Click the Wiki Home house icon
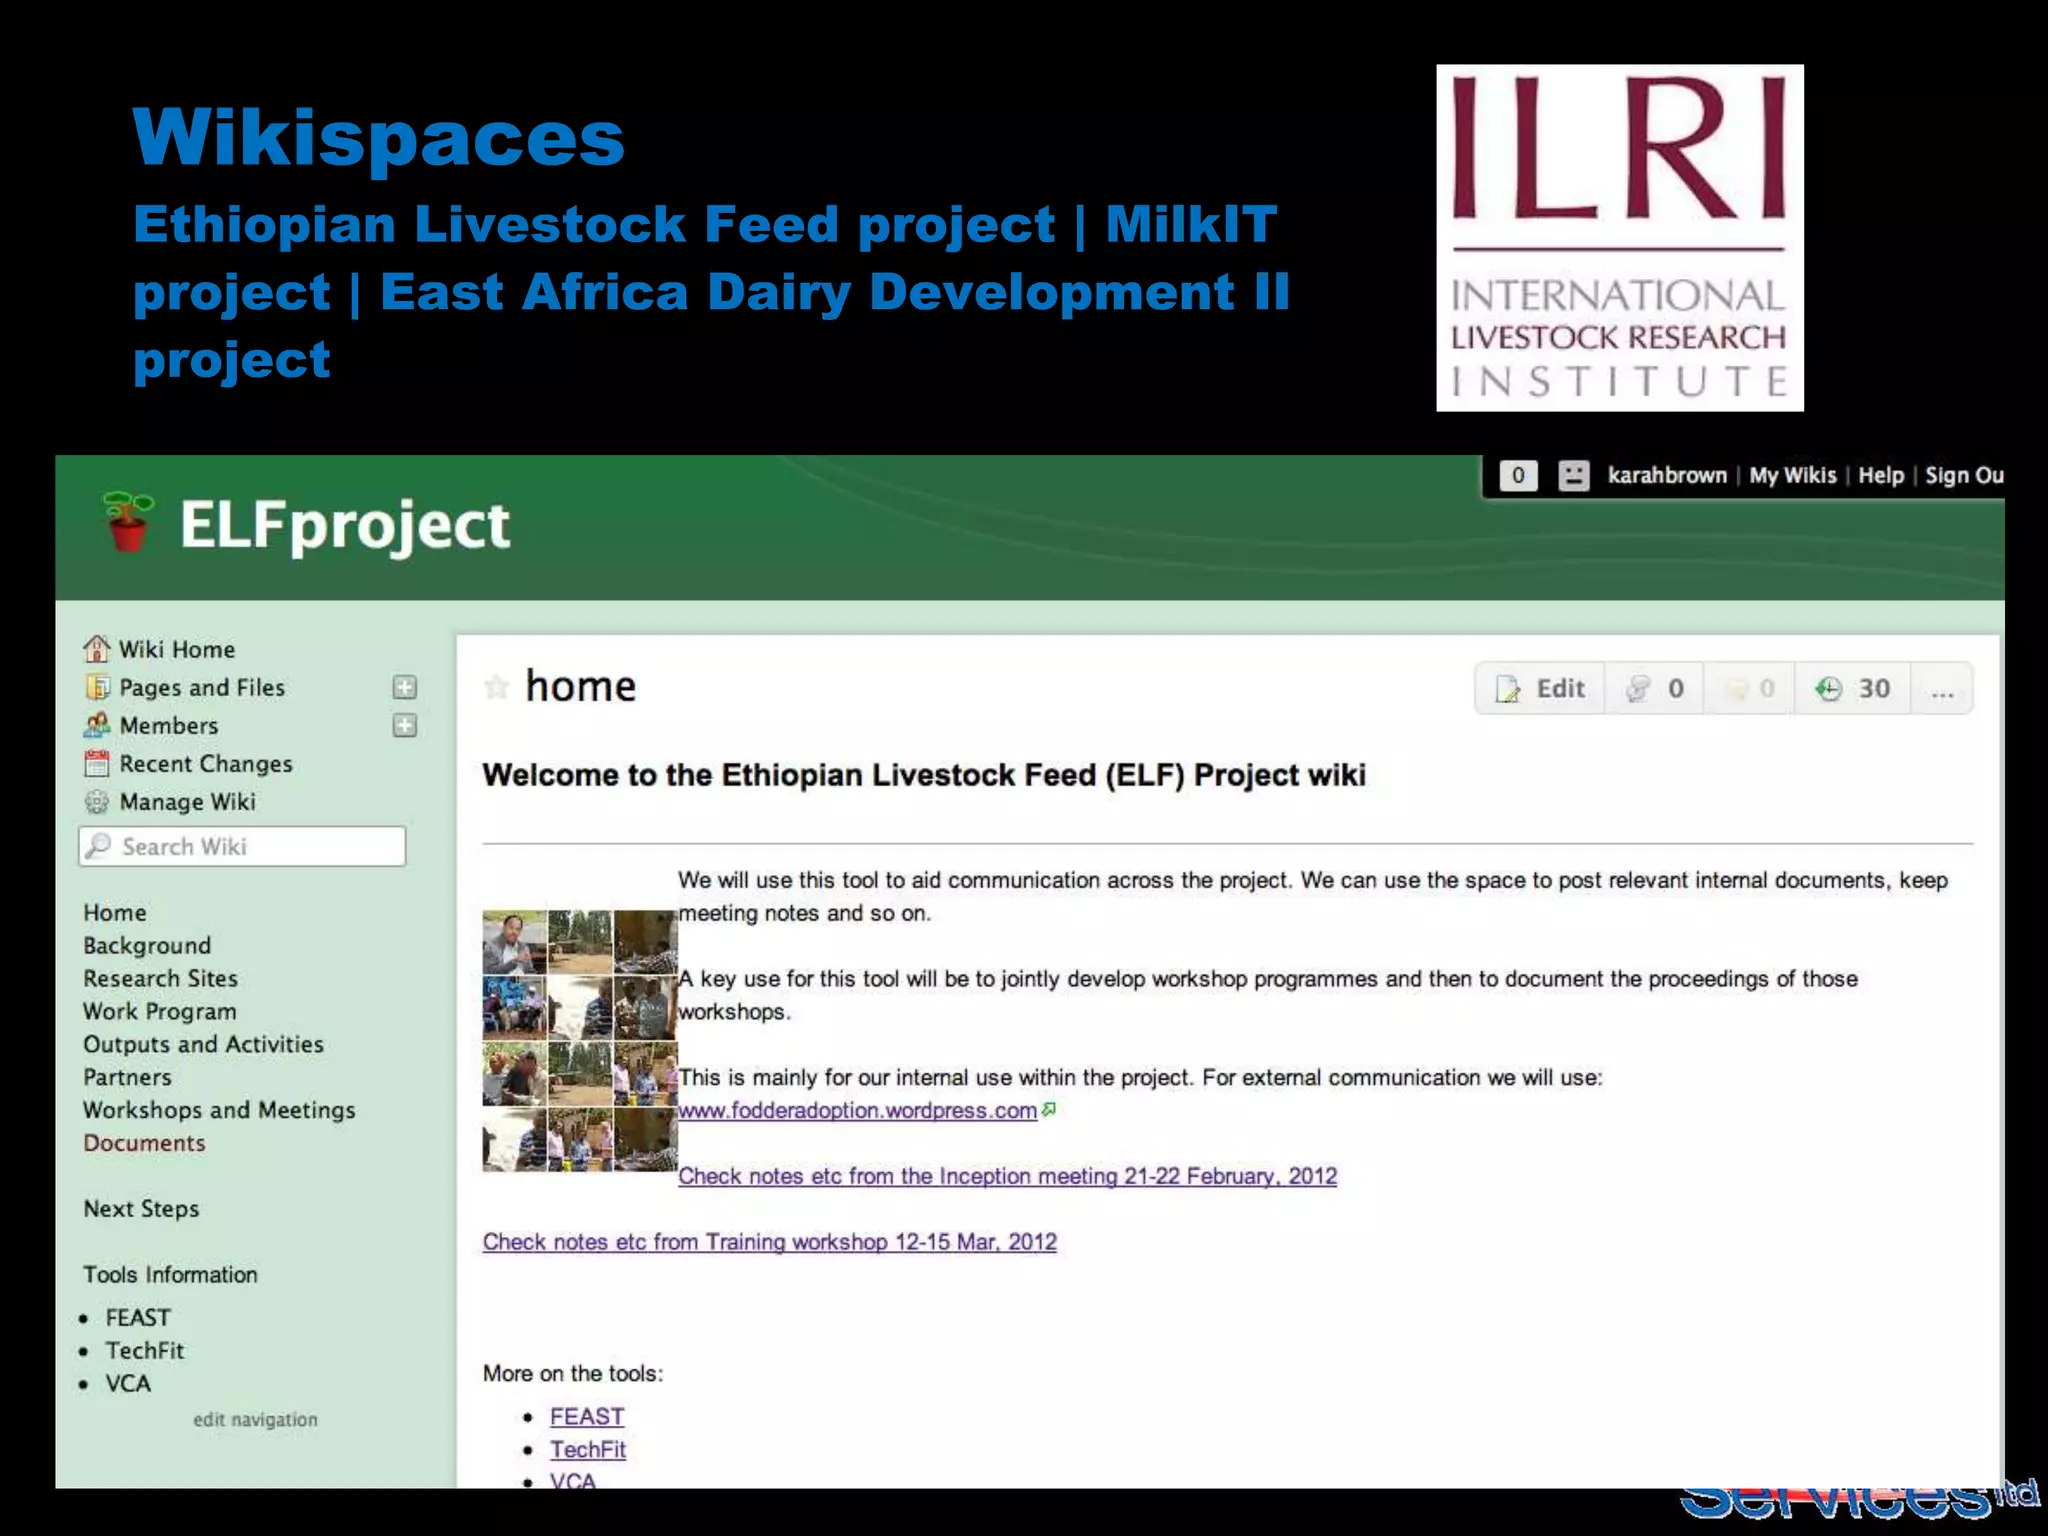The height and width of the screenshot is (1536, 2048). 97,649
